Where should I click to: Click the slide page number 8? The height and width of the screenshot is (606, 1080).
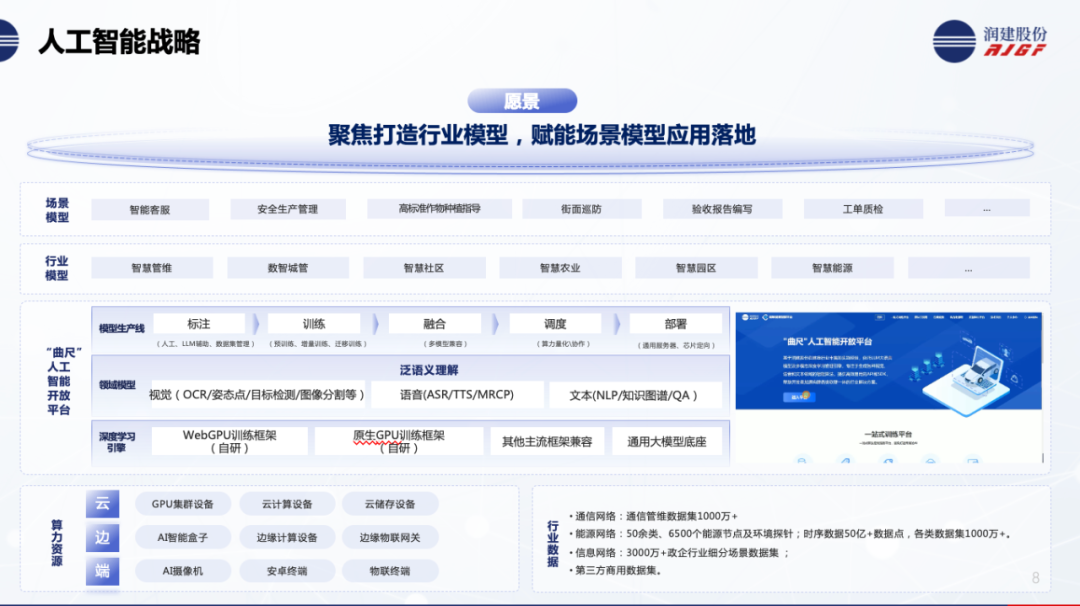pyautogui.click(x=1036, y=578)
